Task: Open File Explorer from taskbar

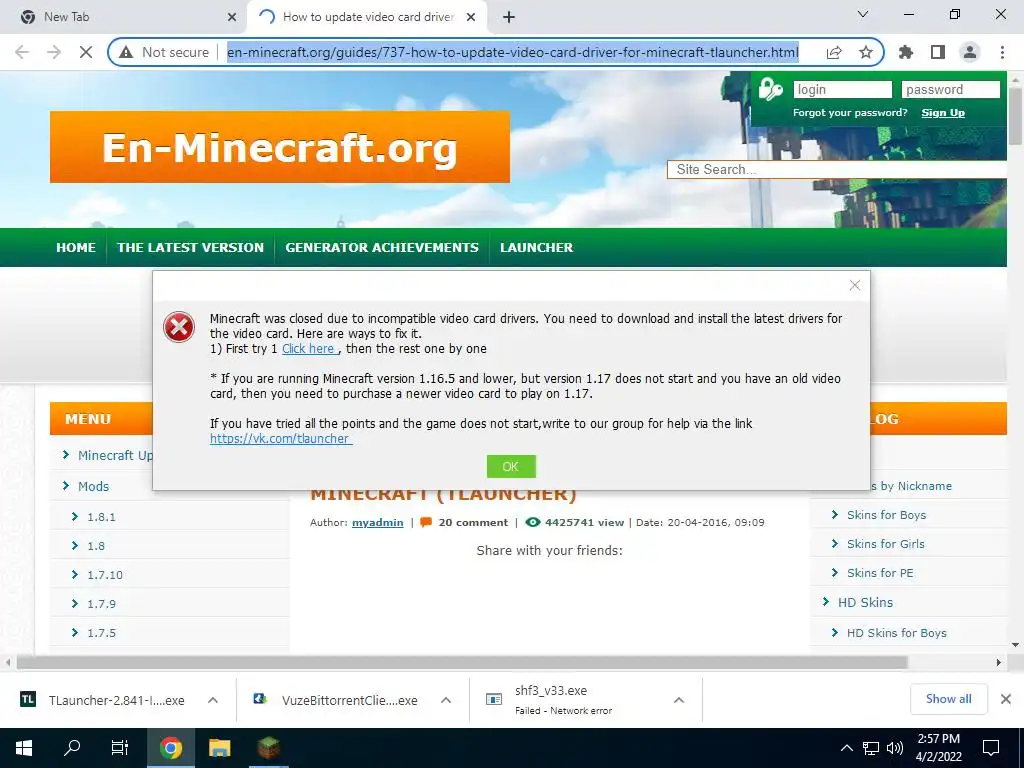Action: point(219,748)
